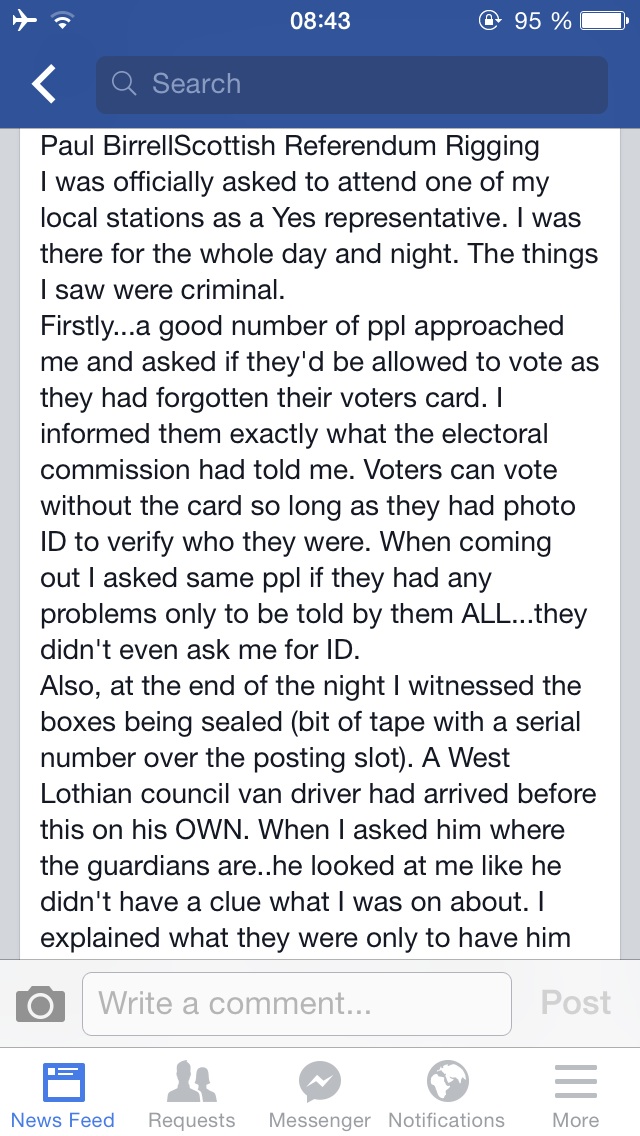This screenshot has height=1136, width=640.
Task: Tap the Post button
Action: pos(575,1003)
